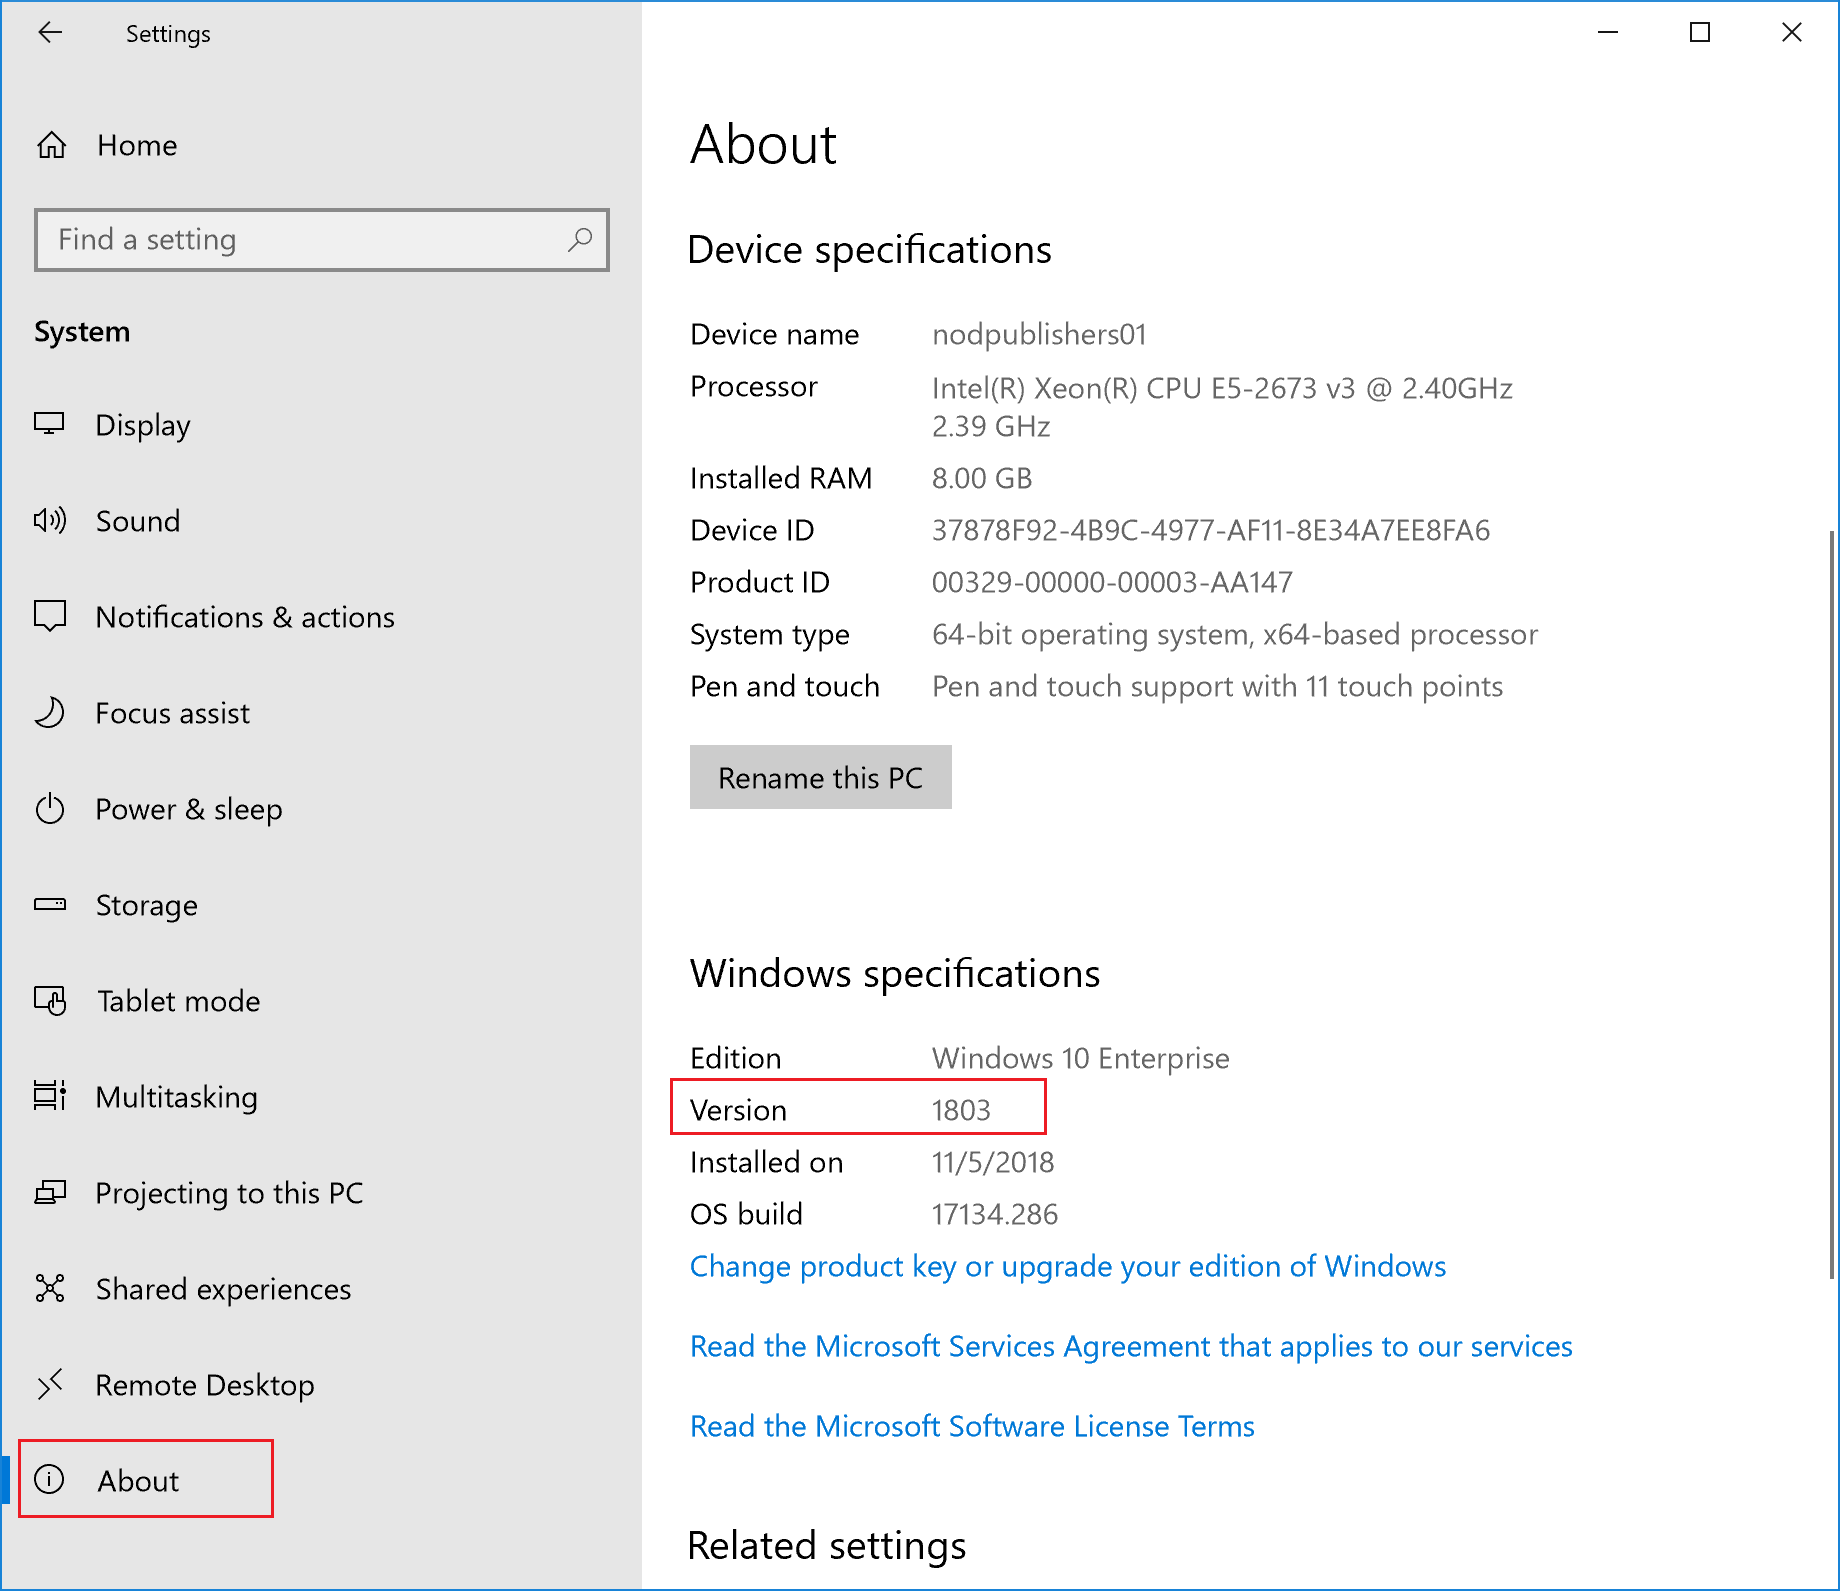Click the Device specifications heading
1840x1591 pixels.
pos(870,250)
